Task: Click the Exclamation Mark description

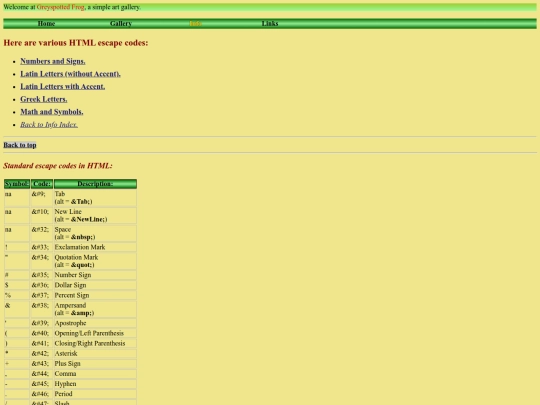Action: pos(95,247)
